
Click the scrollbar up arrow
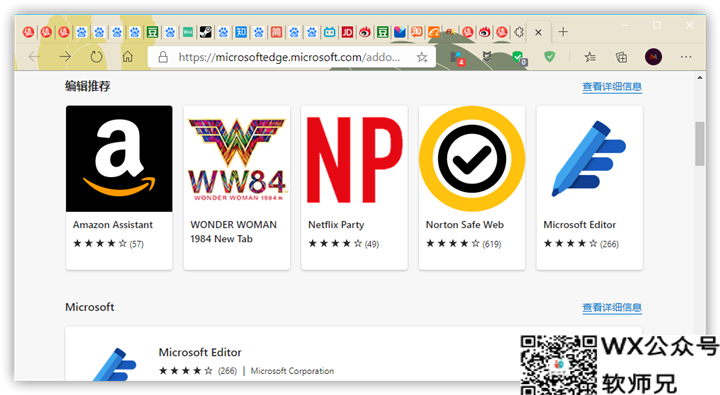pyautogui.click(x=699, y=78)
